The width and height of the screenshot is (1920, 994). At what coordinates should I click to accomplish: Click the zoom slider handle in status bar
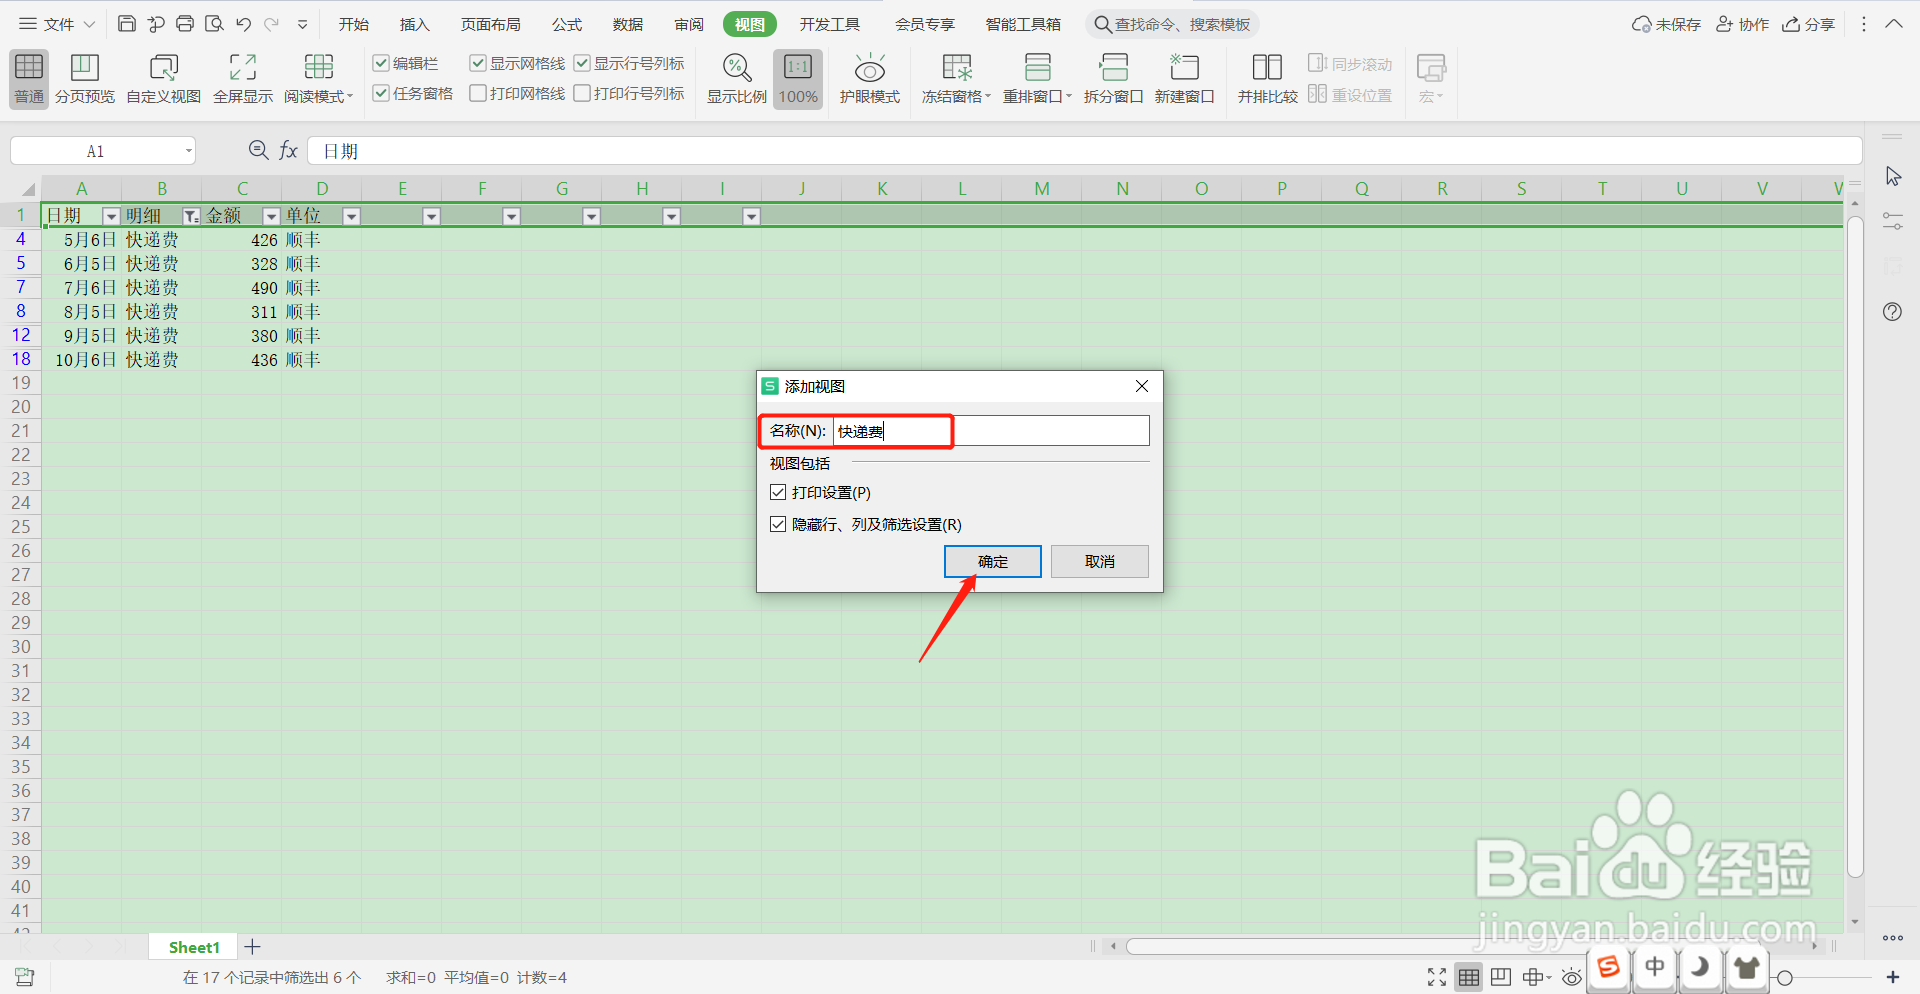pyautogui.click(x=1784, y=977)
